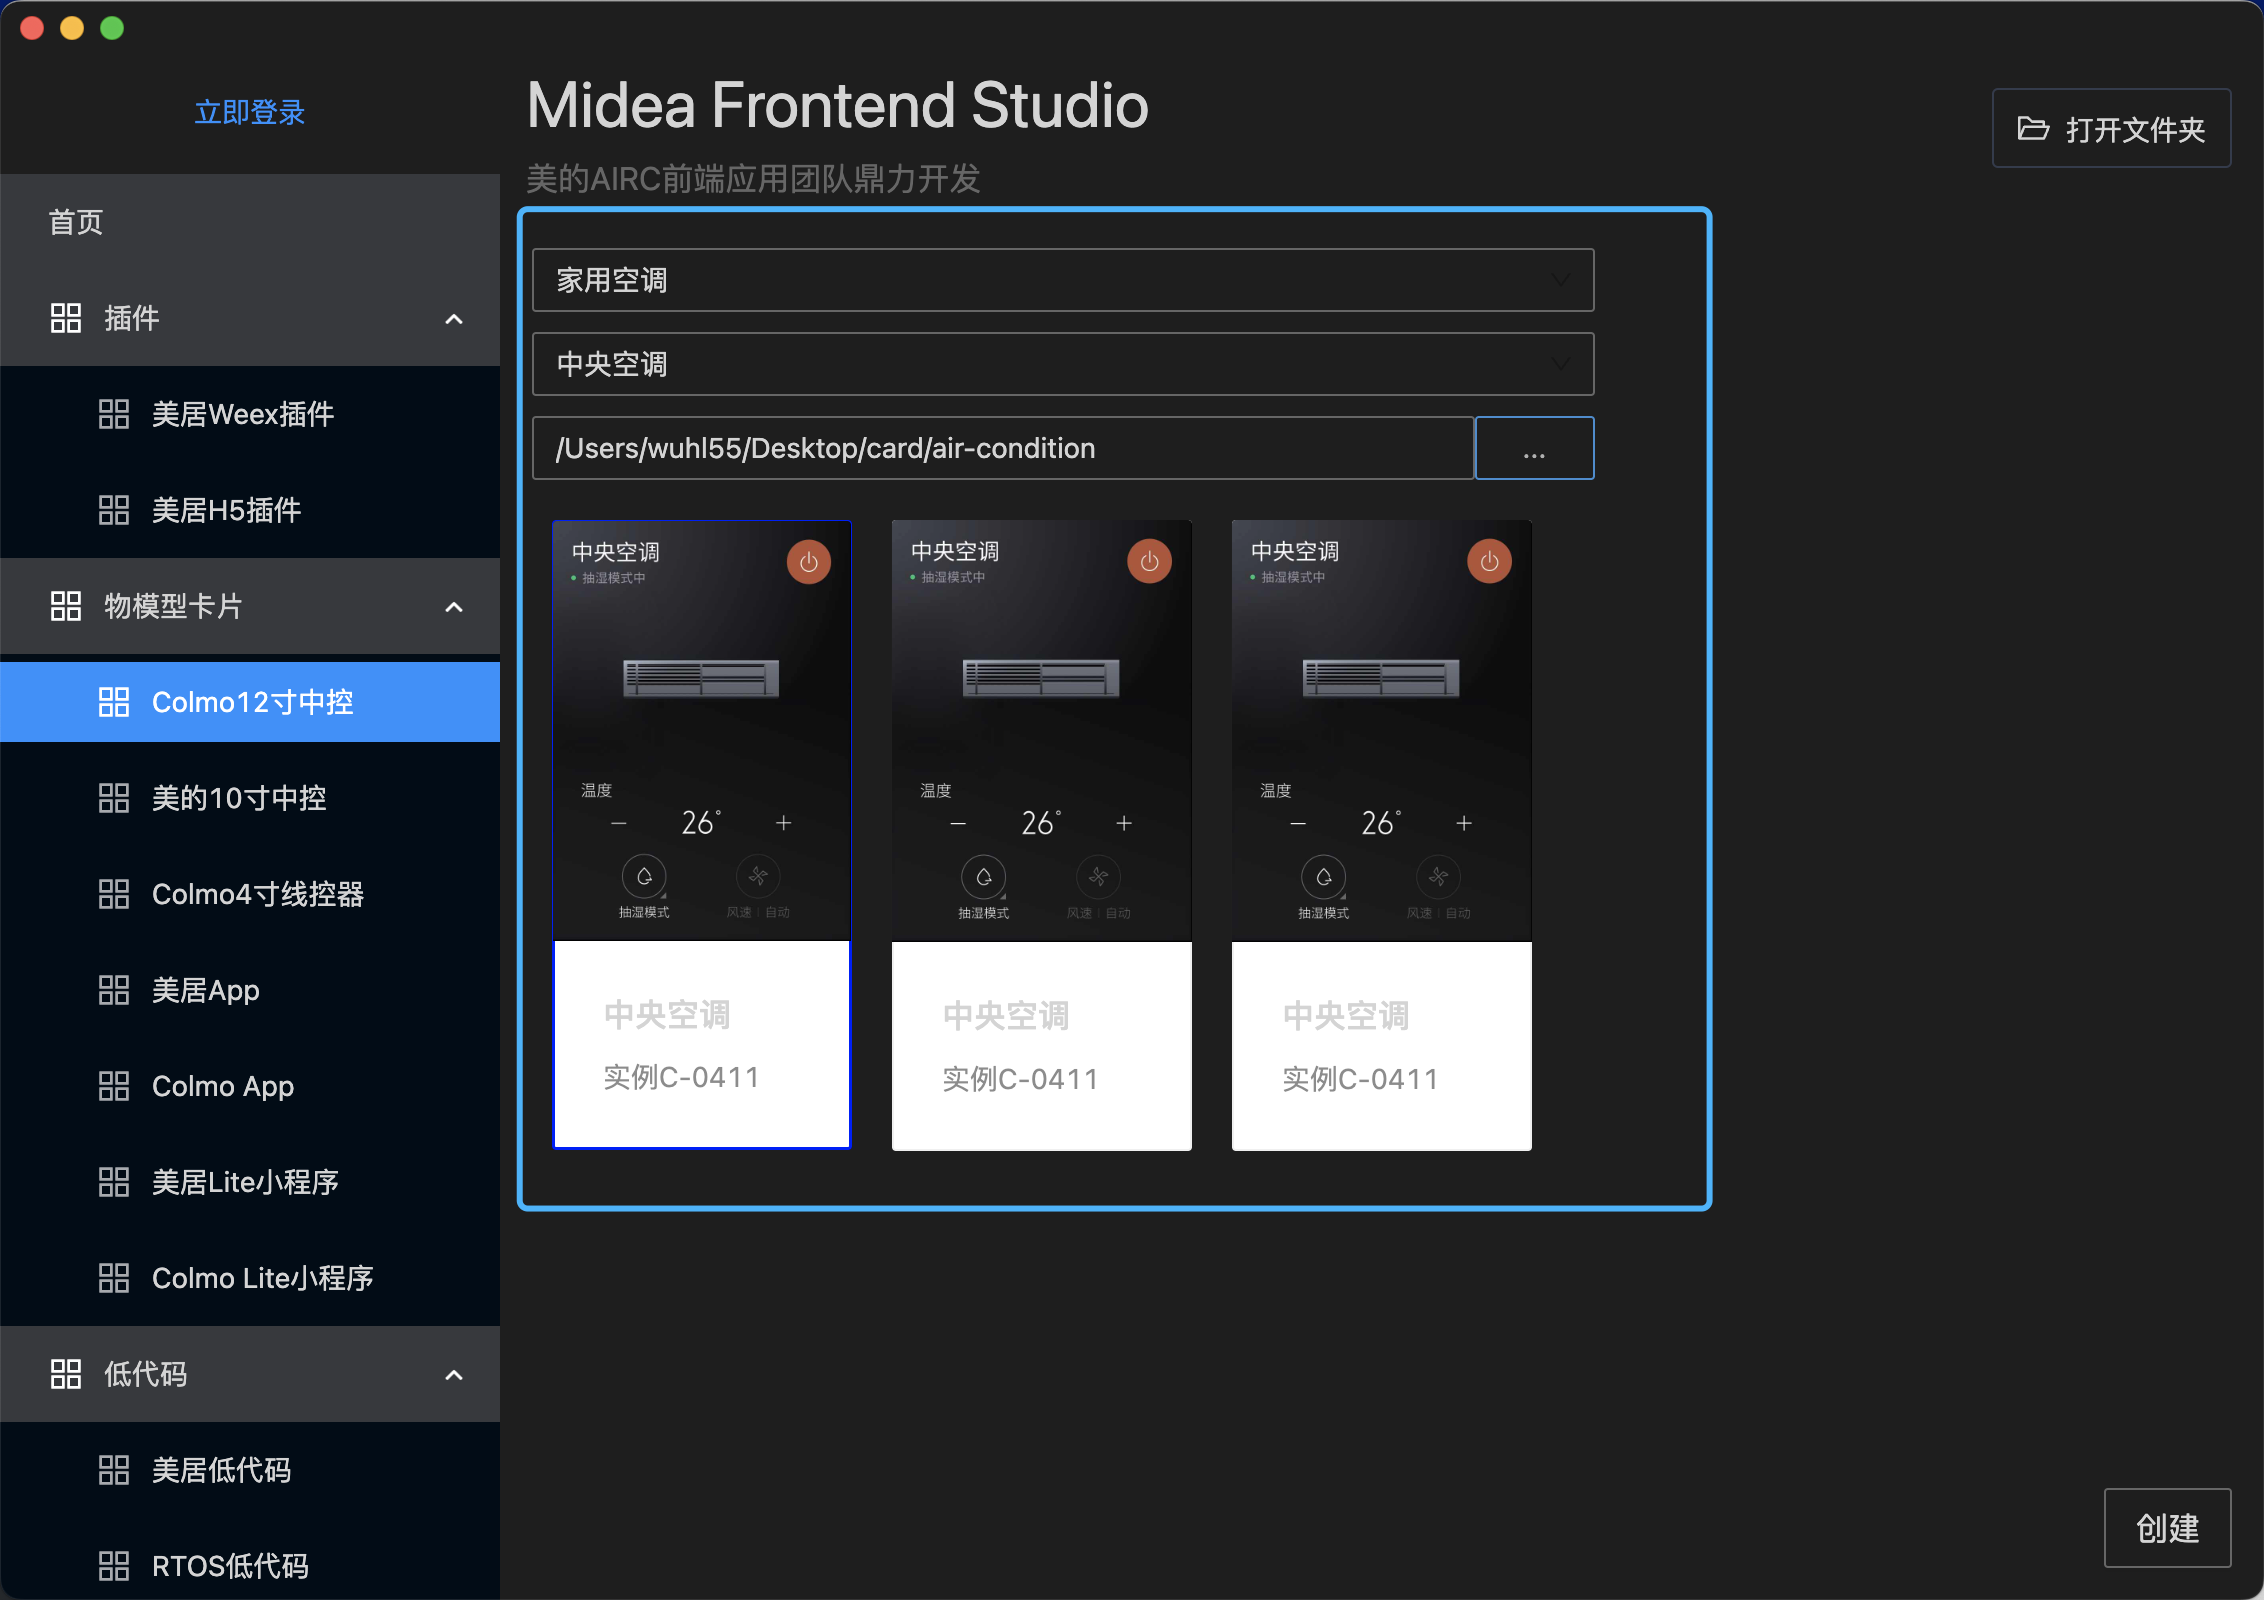Click the grid icon beside 物模型卡片
This screenshot has width=2264, height=1600.
66,606
